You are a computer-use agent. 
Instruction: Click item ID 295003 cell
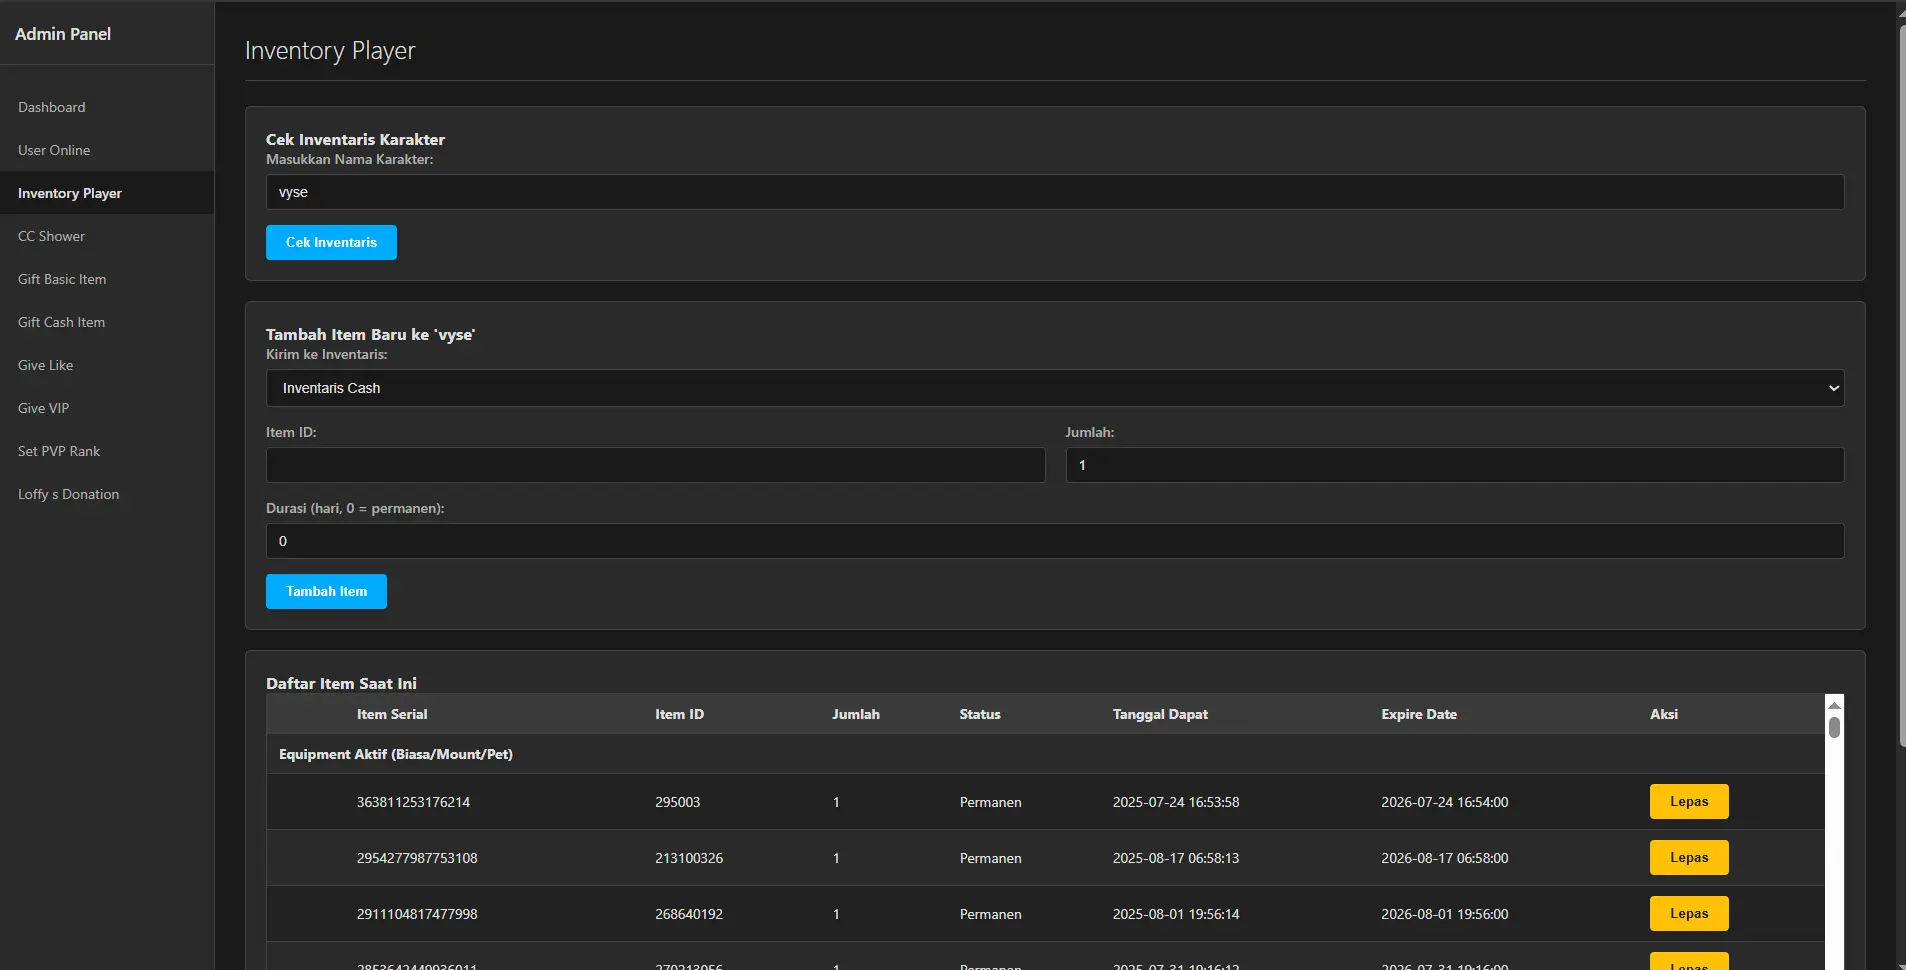pos(678,802)
